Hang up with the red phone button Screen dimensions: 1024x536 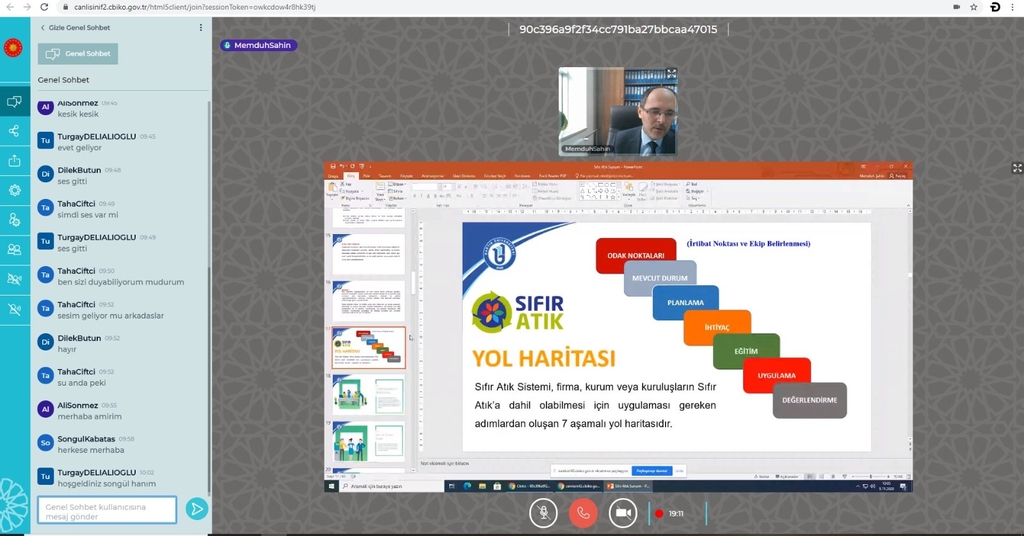click(583, 513)
